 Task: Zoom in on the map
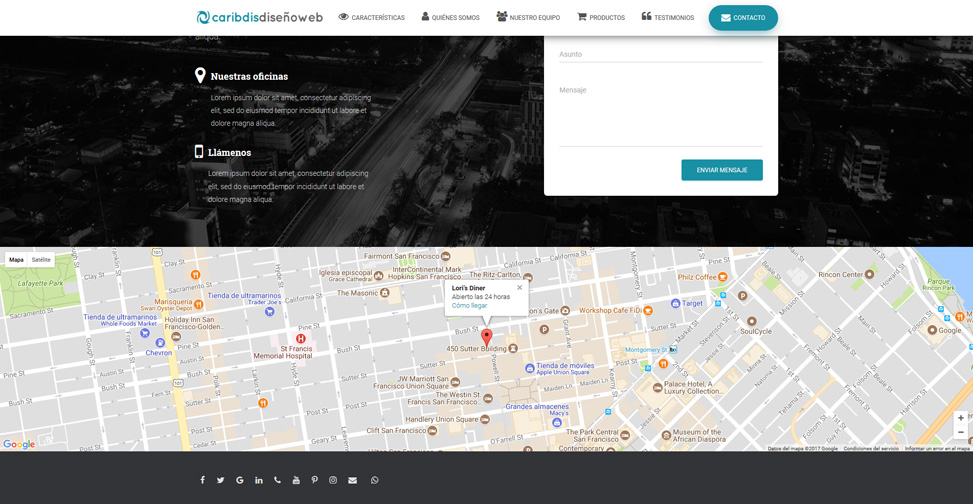(961, 418)
